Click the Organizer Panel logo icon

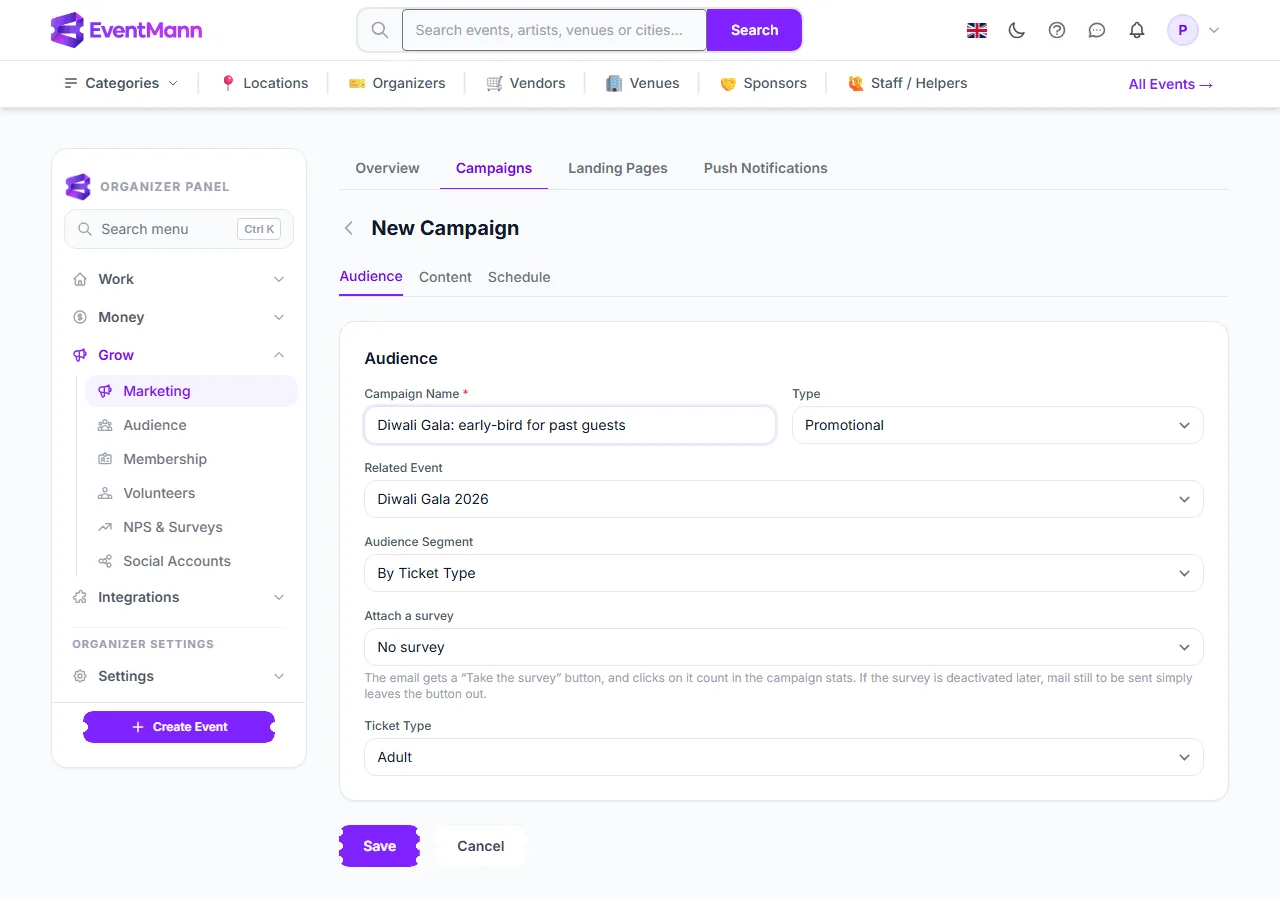pos(78,186)
